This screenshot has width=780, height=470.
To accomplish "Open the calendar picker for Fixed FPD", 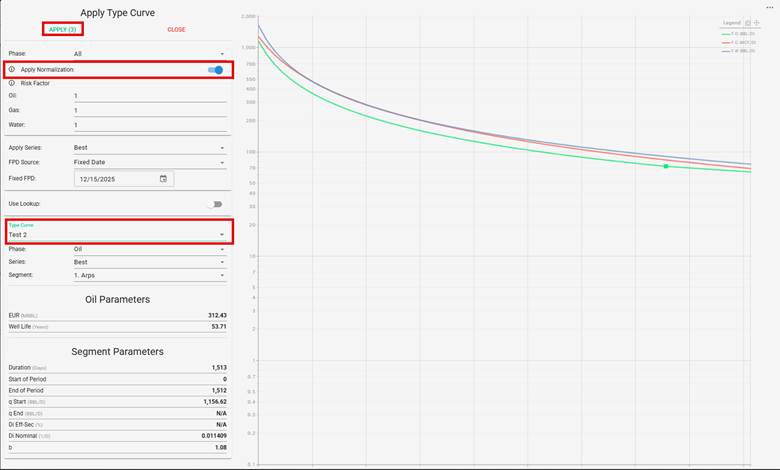I will click(x=163, y=179).
